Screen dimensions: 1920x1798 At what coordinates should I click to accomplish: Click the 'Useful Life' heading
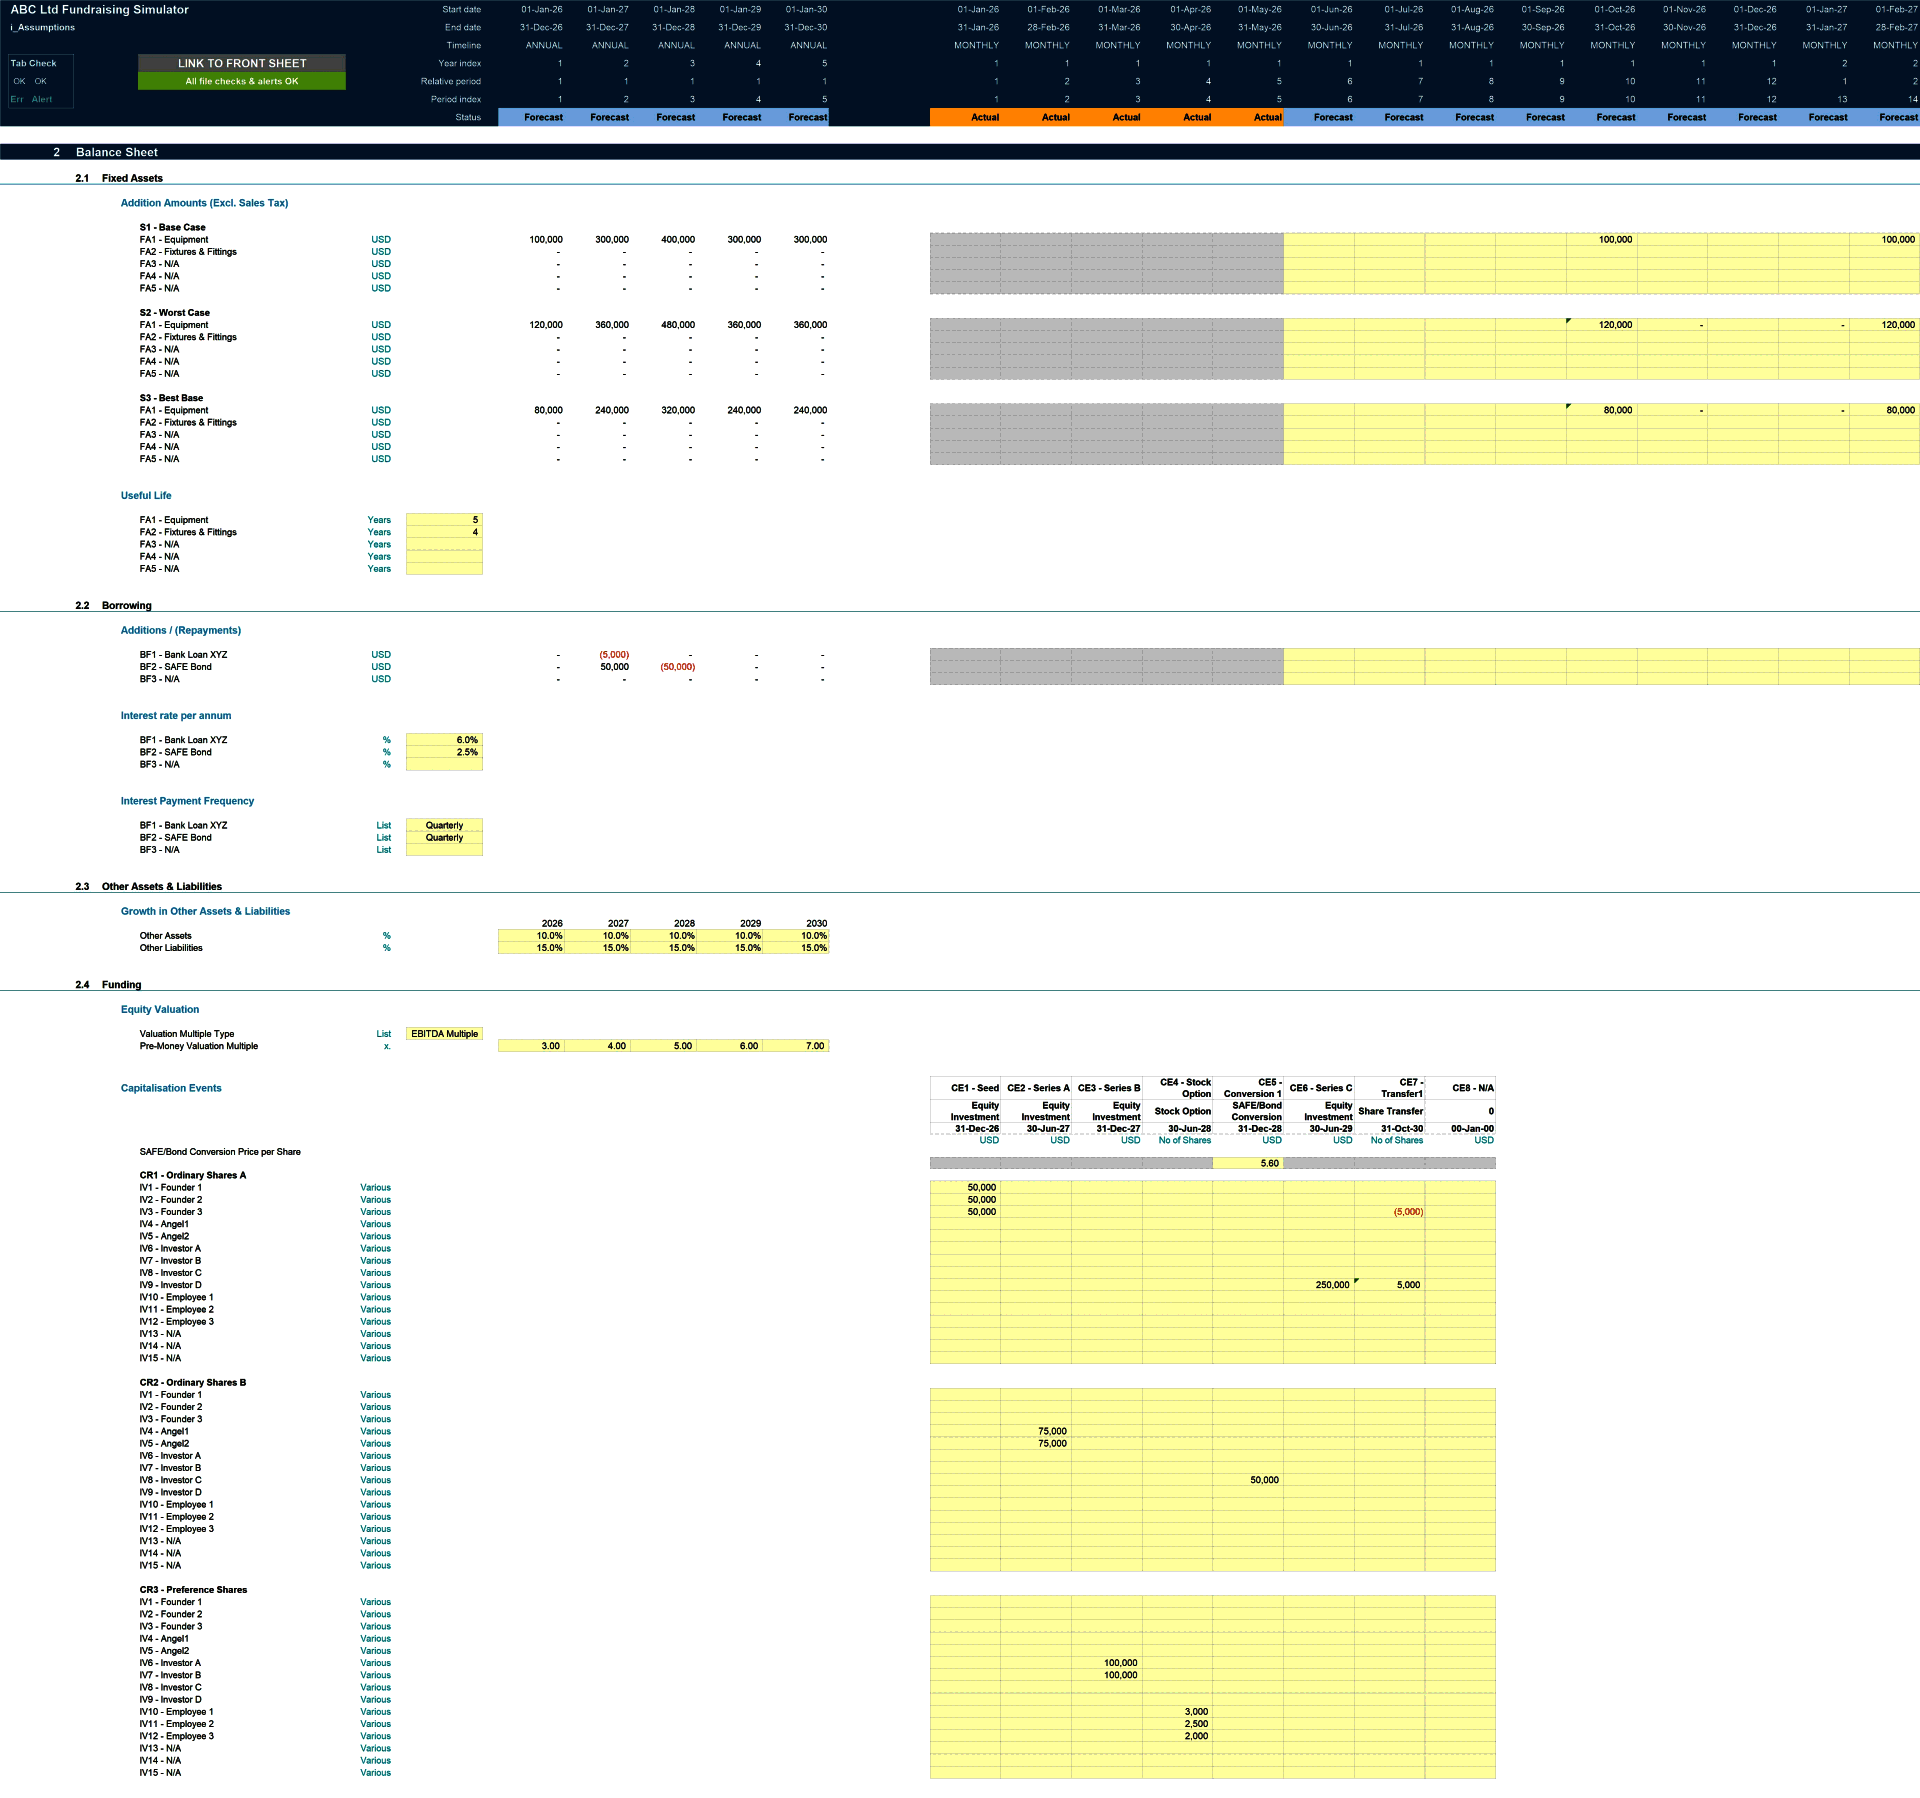146,496
